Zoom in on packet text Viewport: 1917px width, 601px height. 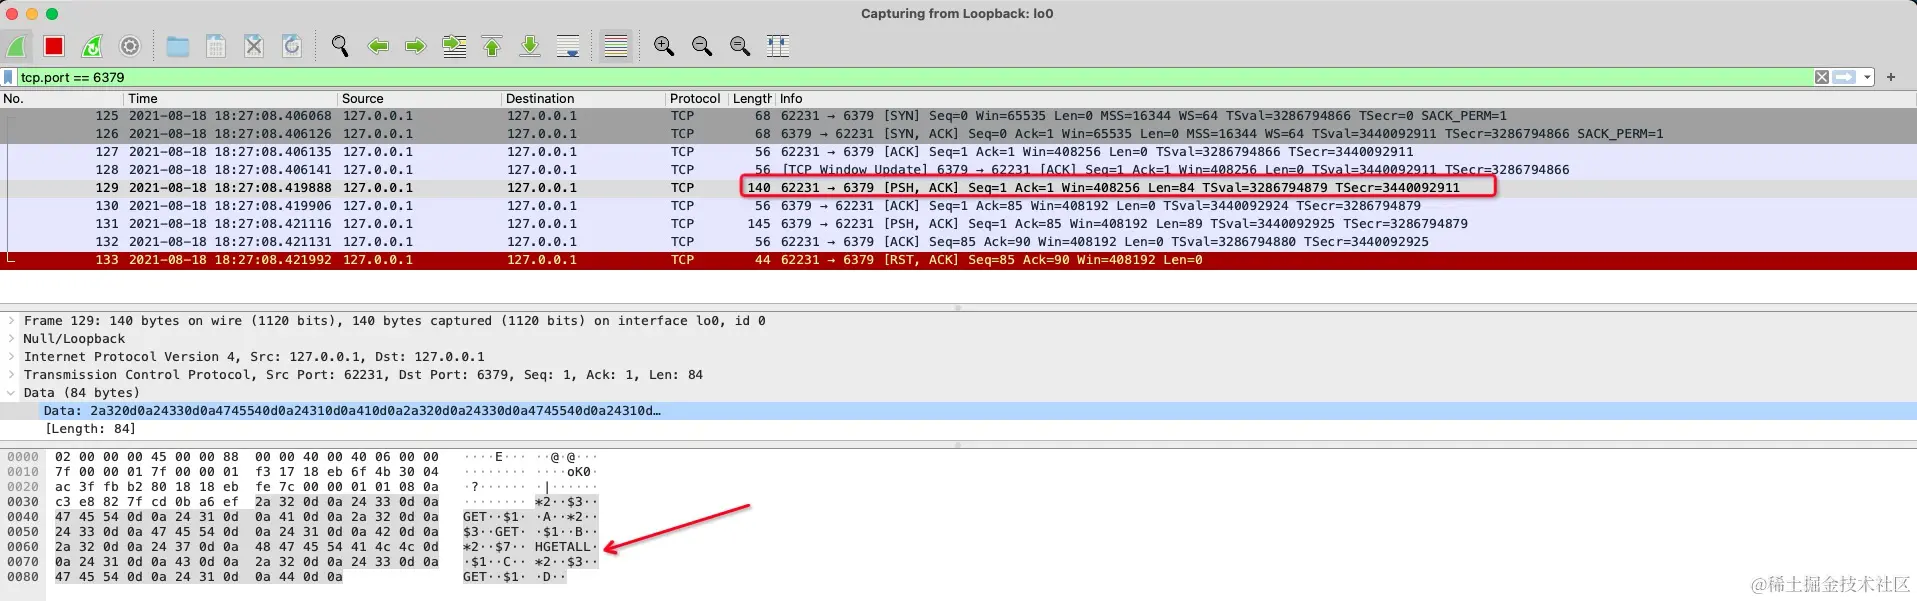point(664,46)
